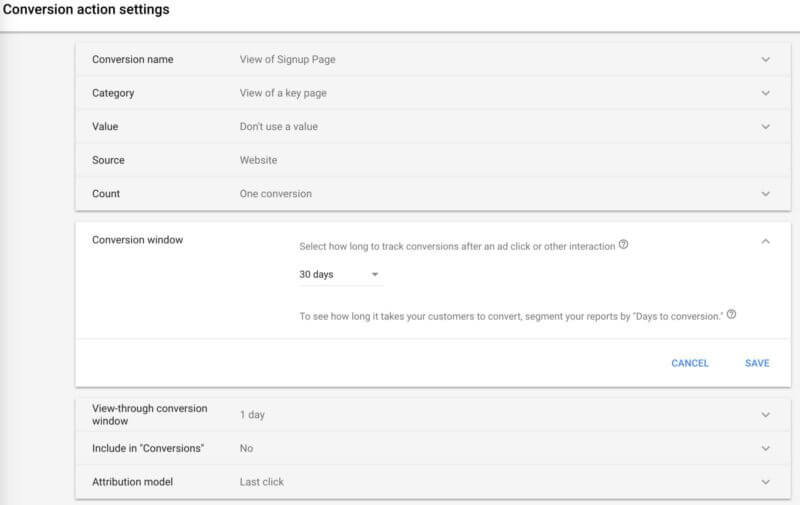
Task: Click the "One conversion" count value
Action: tap(275, 194)
